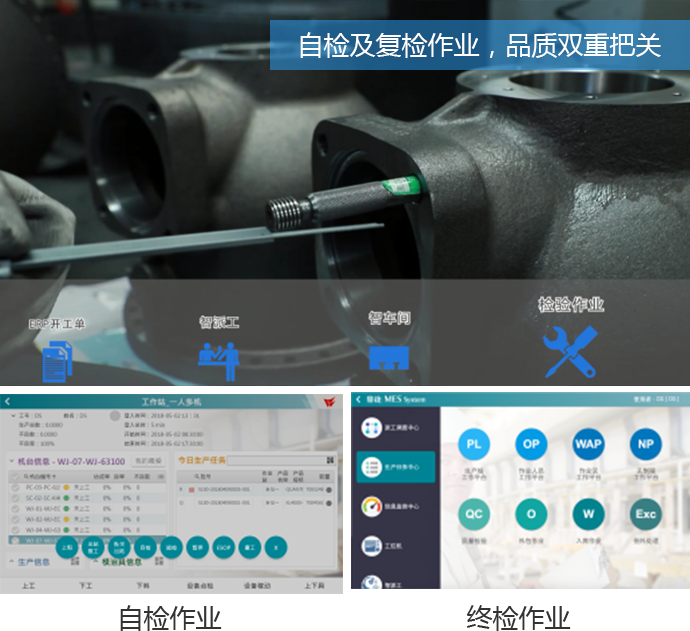Click the QC quality inspection tile
This screenshot has width=690, height=631.
coord(474,514)
